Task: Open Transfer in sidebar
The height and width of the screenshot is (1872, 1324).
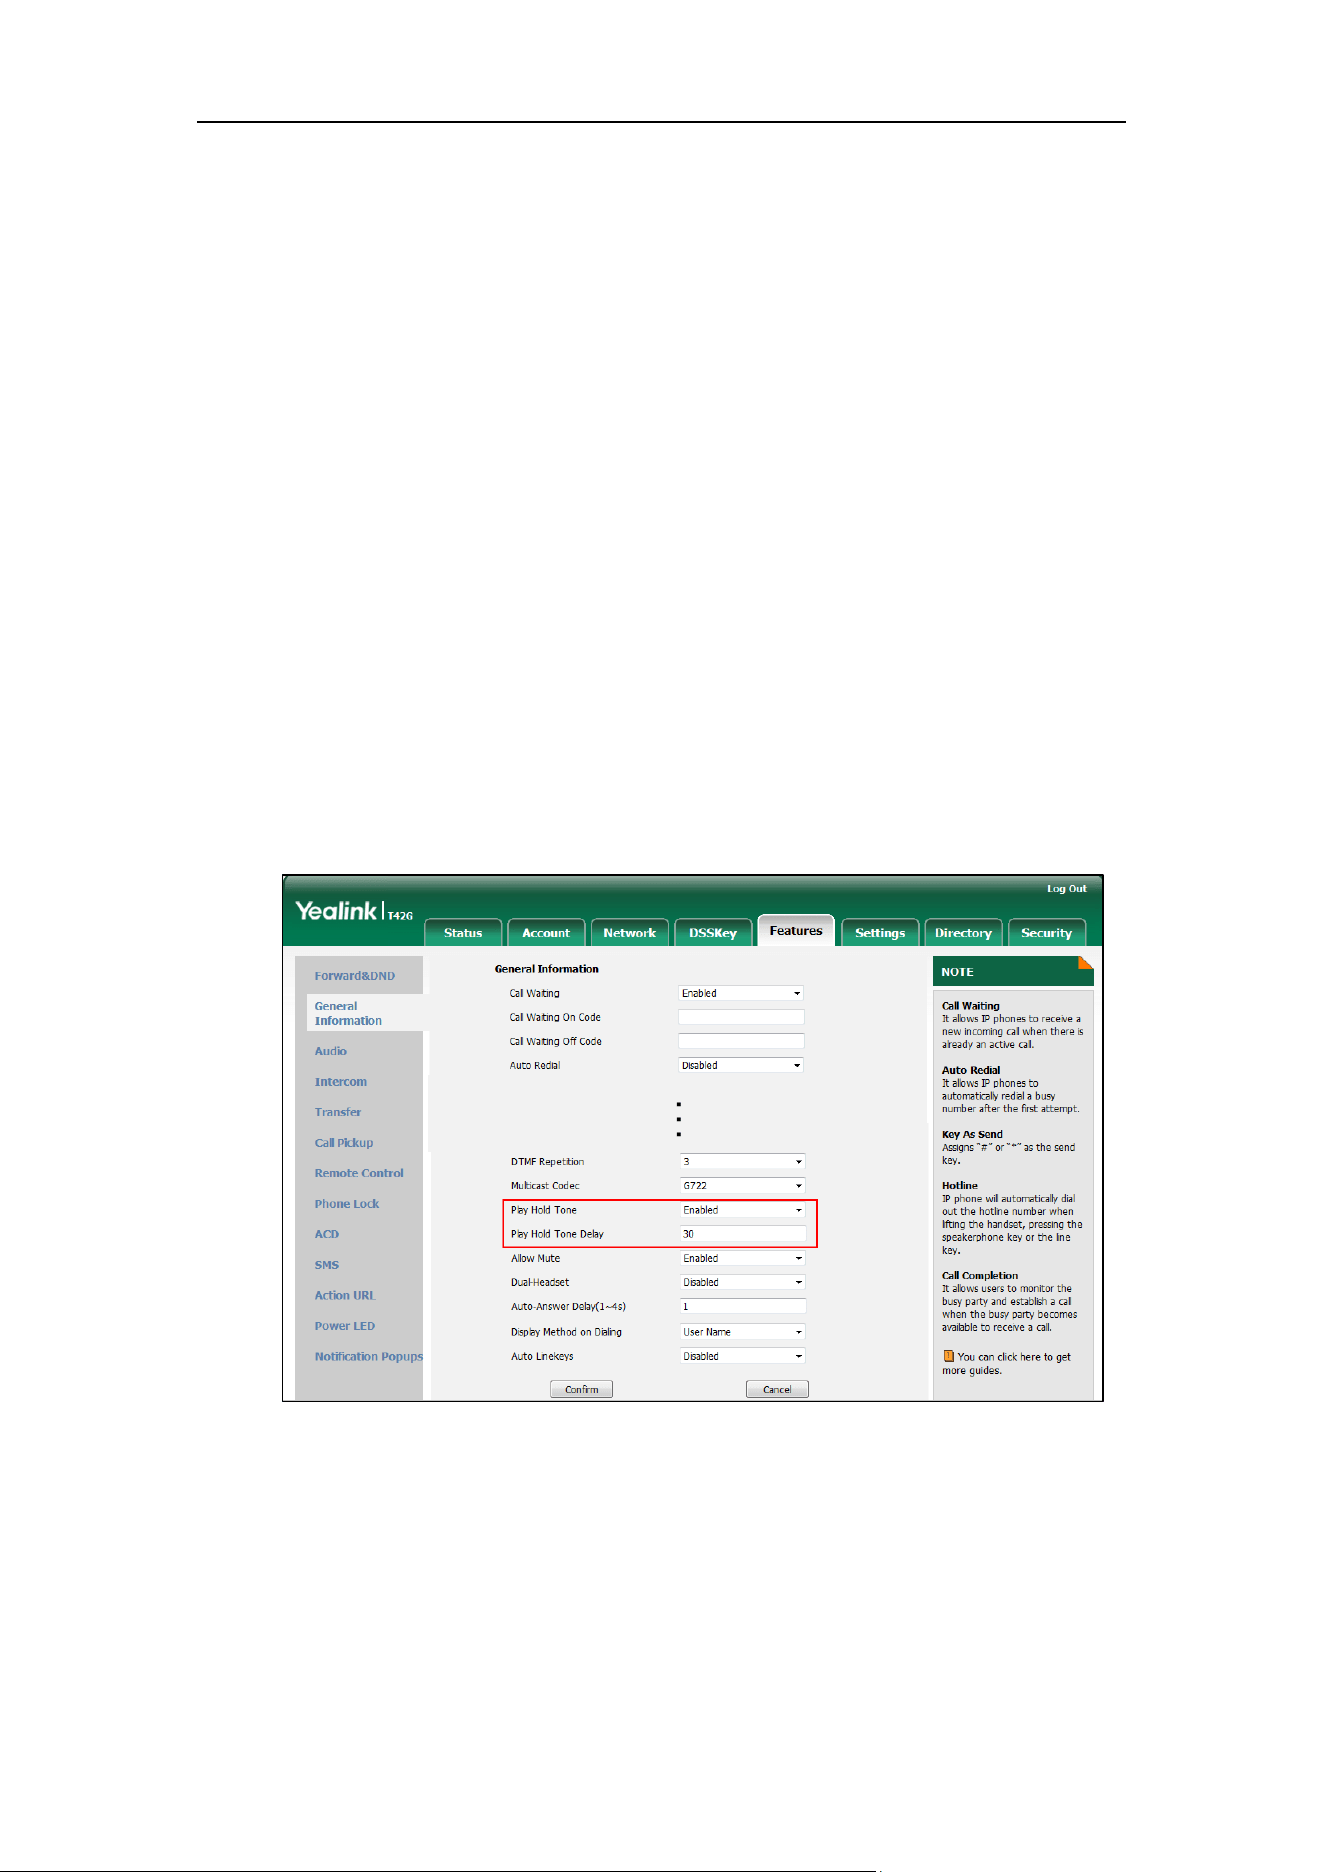Action: [337, 1112]
